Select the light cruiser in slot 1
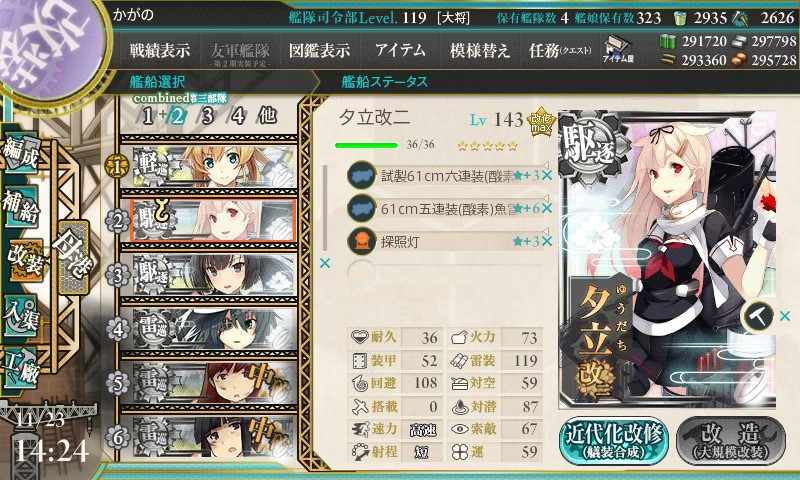The image size is (800, 480). (209, 166)
